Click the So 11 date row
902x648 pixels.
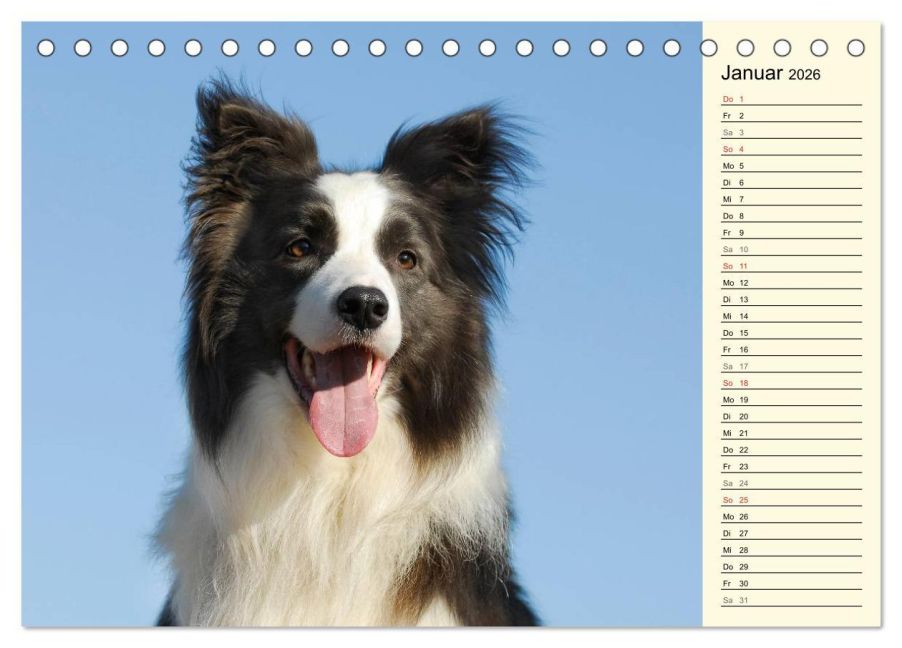tap(791, 266)
